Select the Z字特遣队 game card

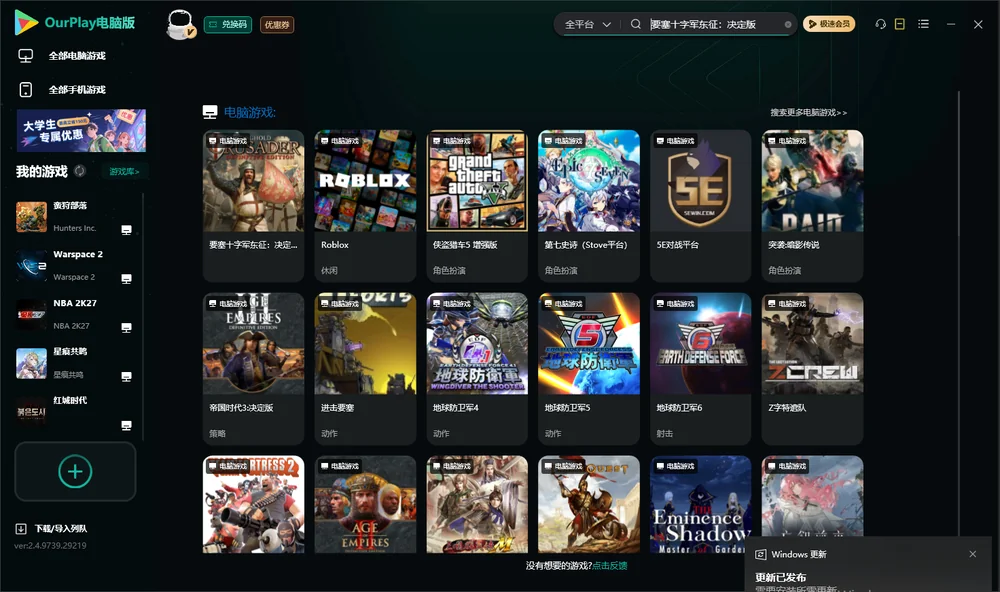pyautogui.click(x=812, y=369)
